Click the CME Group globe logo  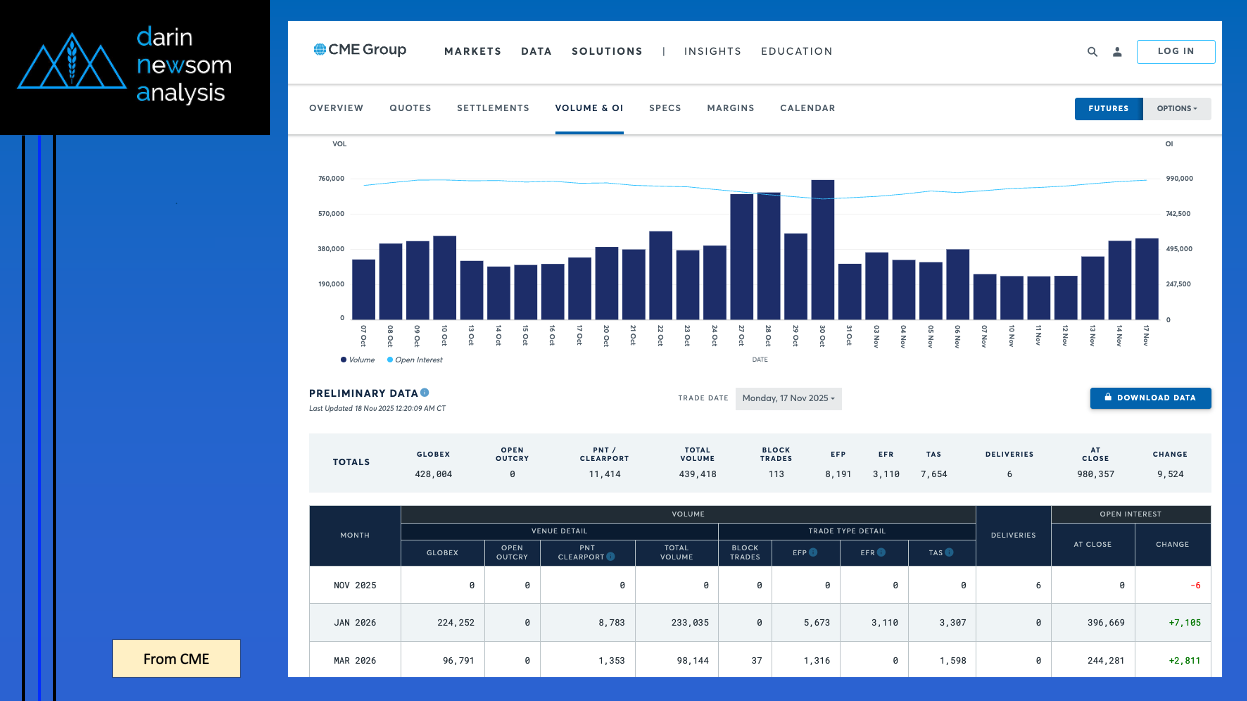pos(320,49)
